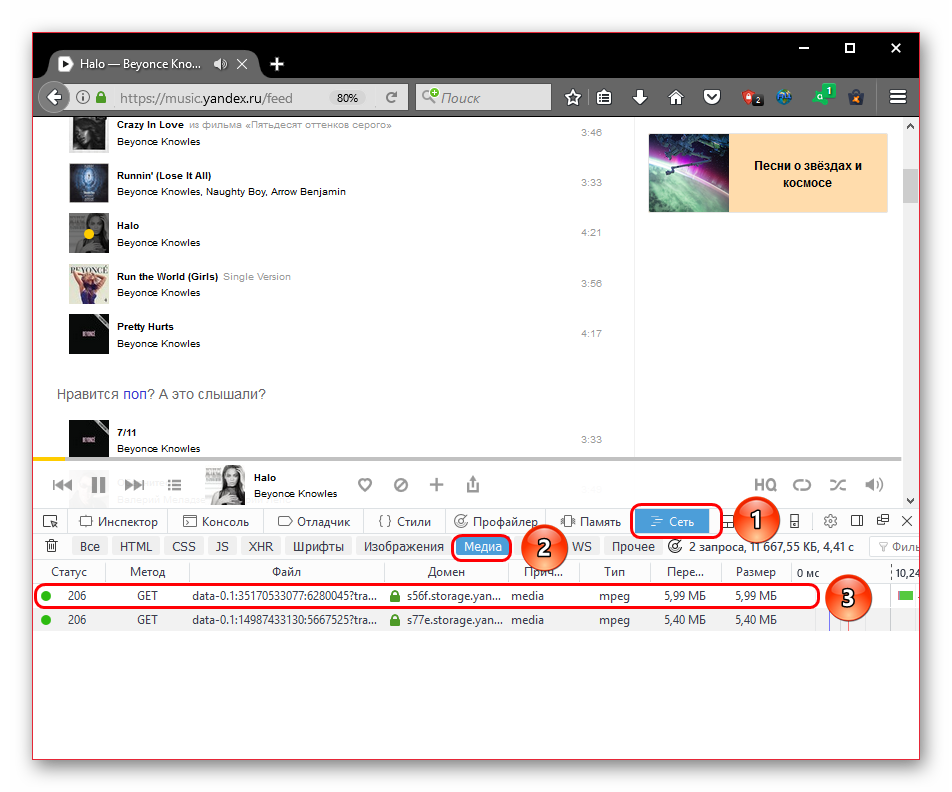Image resolution: width=952 pixels, height=792 pixels.
Task: Switch to the Отладчик devtools tab
Action: 314,522
